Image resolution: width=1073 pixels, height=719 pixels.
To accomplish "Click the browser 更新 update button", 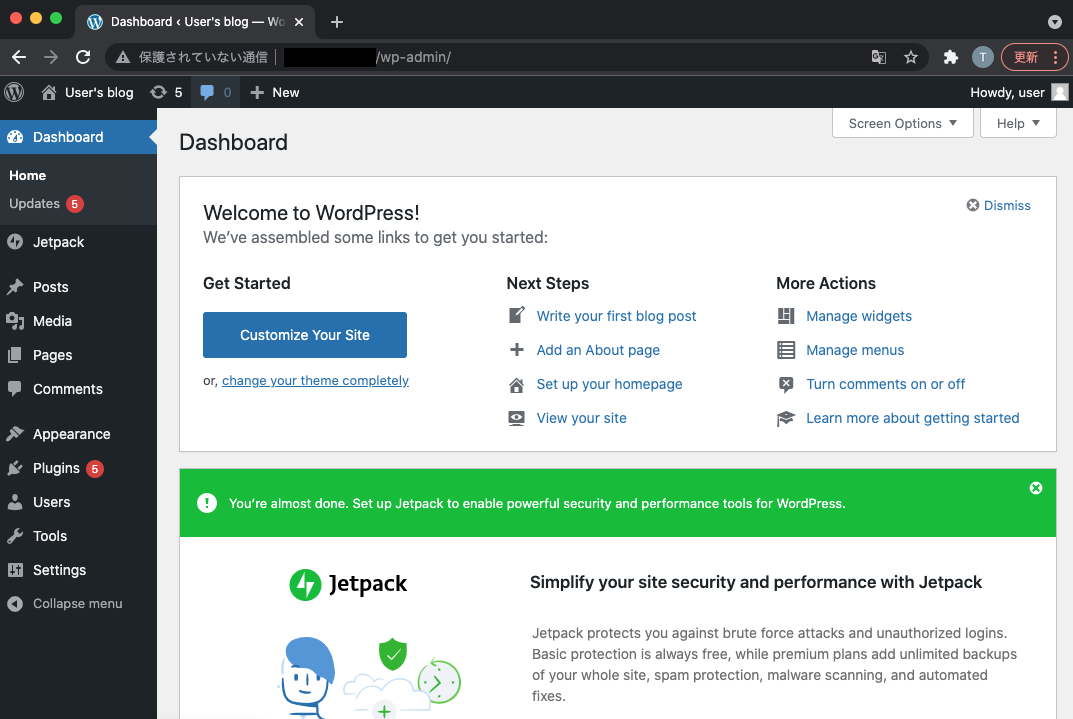I will point(1033,57).
